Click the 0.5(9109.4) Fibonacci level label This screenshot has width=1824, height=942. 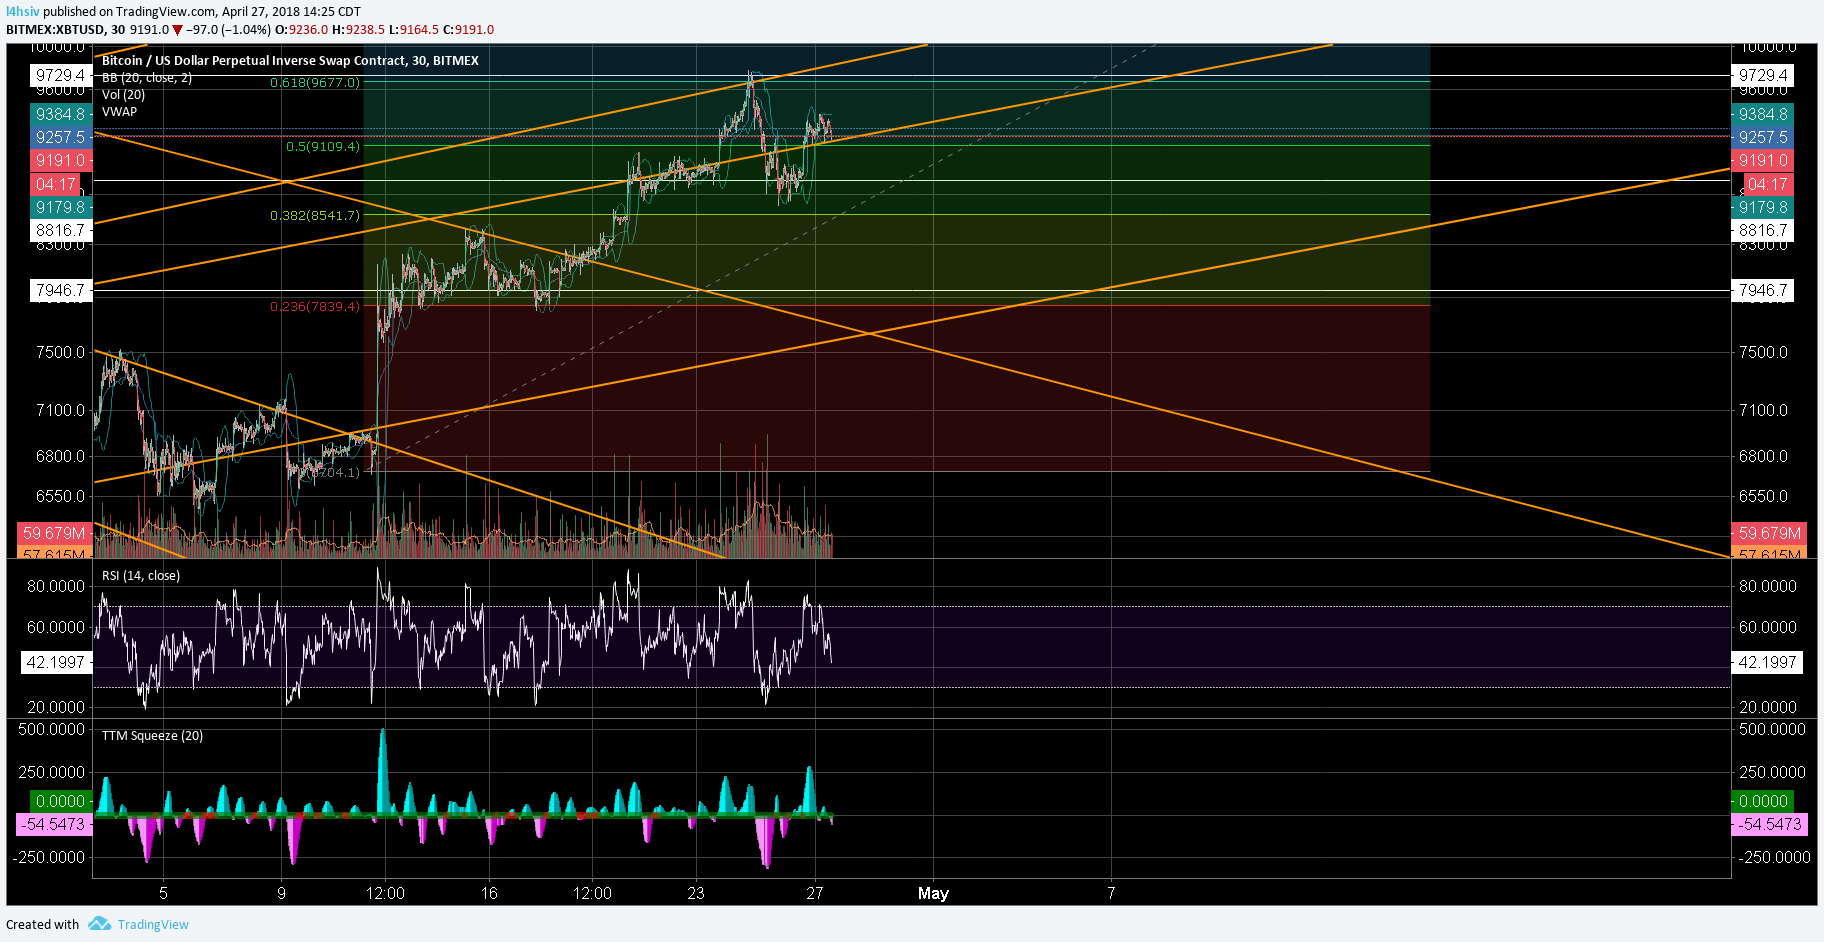click(x=323, y=147)
